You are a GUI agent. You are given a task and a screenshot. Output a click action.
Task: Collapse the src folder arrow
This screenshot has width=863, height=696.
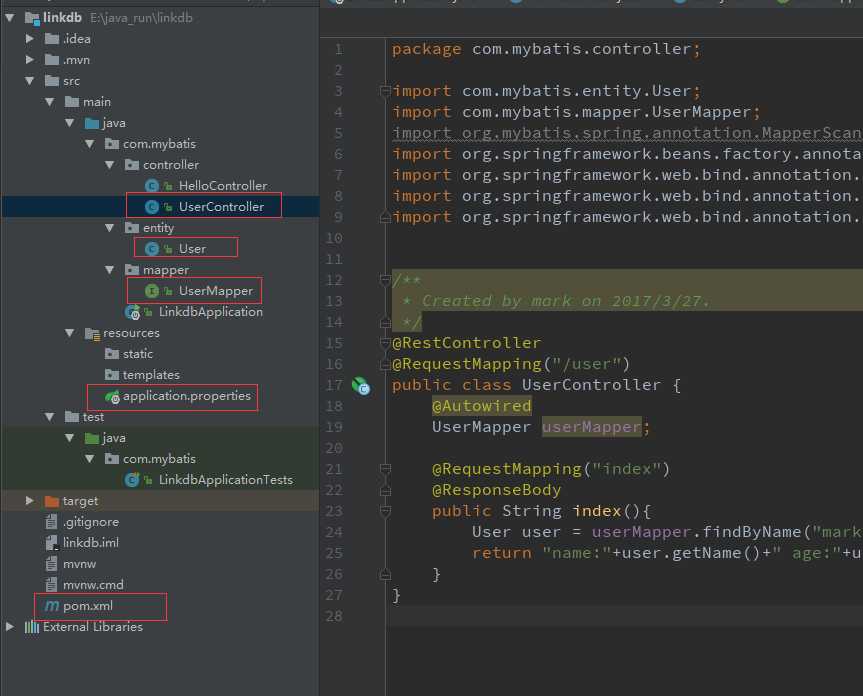tap(30, 81)
